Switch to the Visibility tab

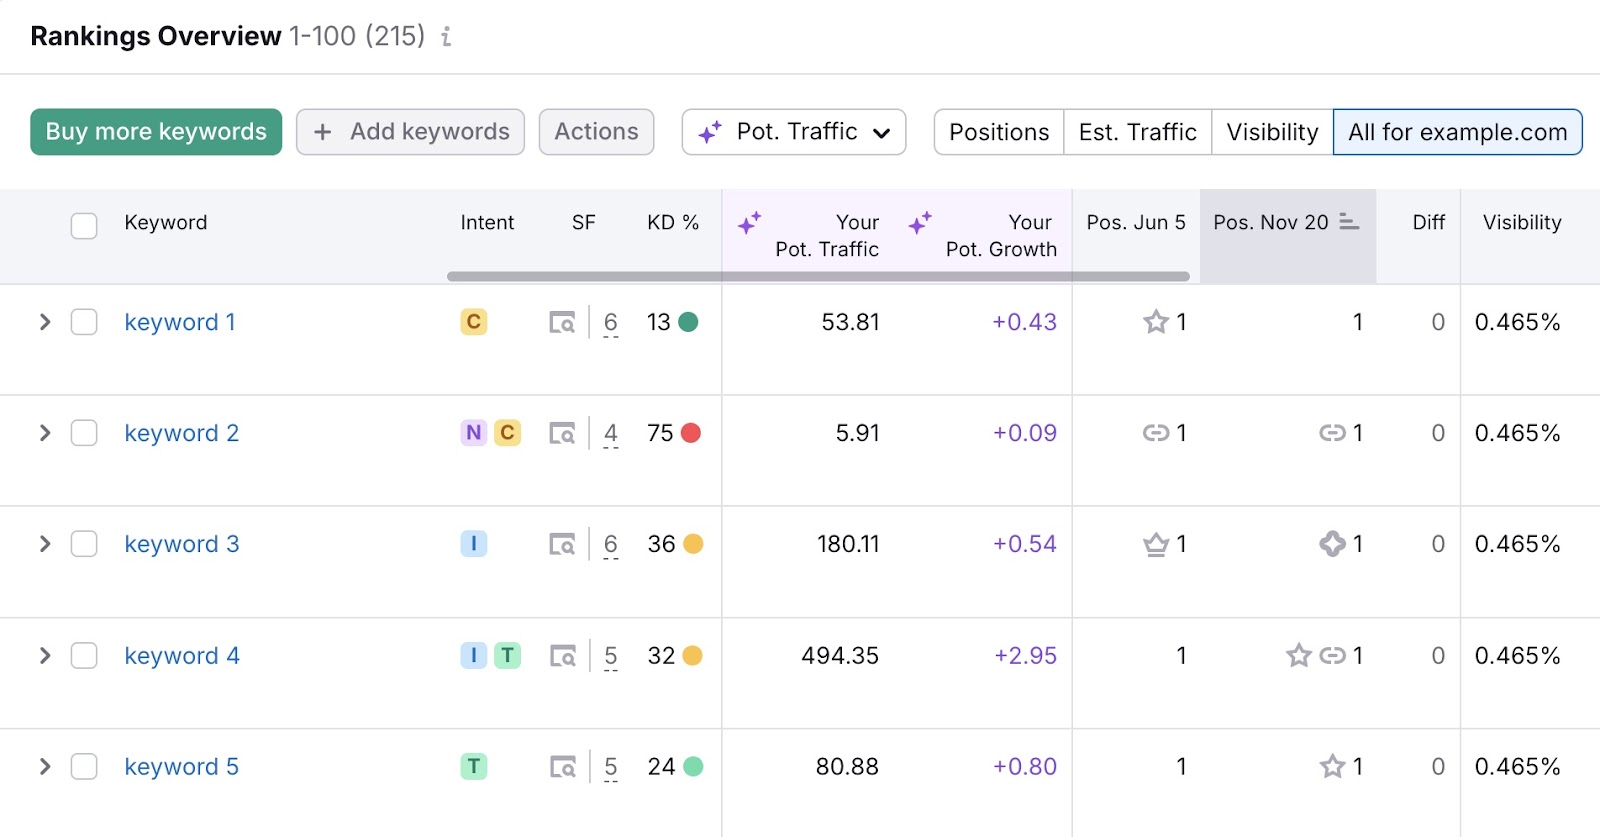pyautogui.click(x=1271, y=132)
